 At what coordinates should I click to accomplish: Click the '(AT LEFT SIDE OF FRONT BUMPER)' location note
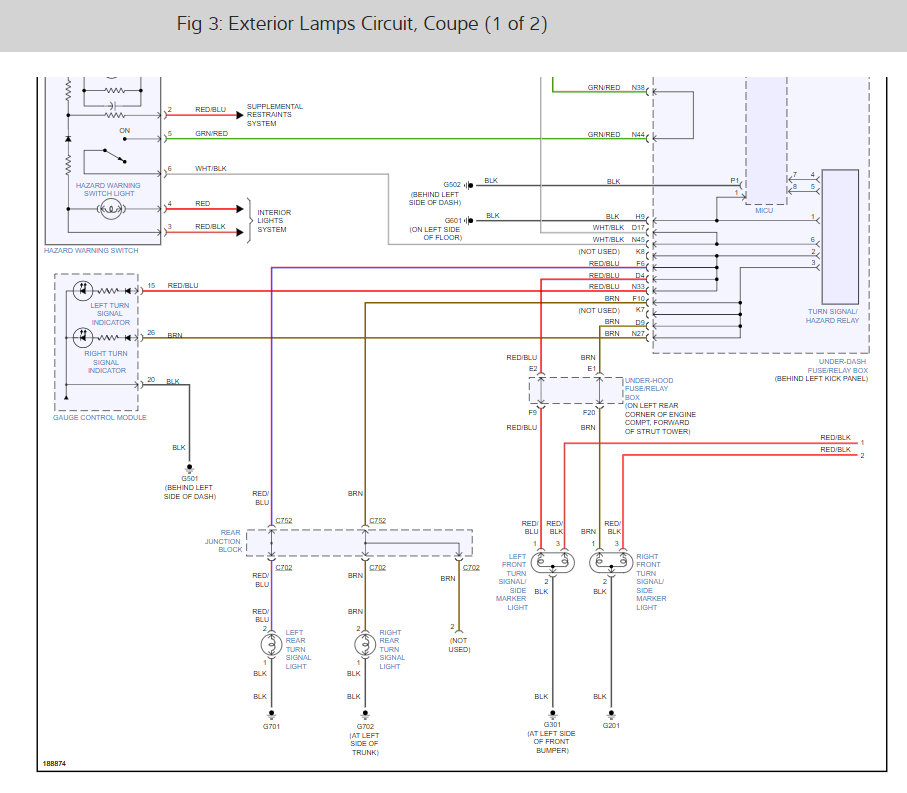click(552, 742)
